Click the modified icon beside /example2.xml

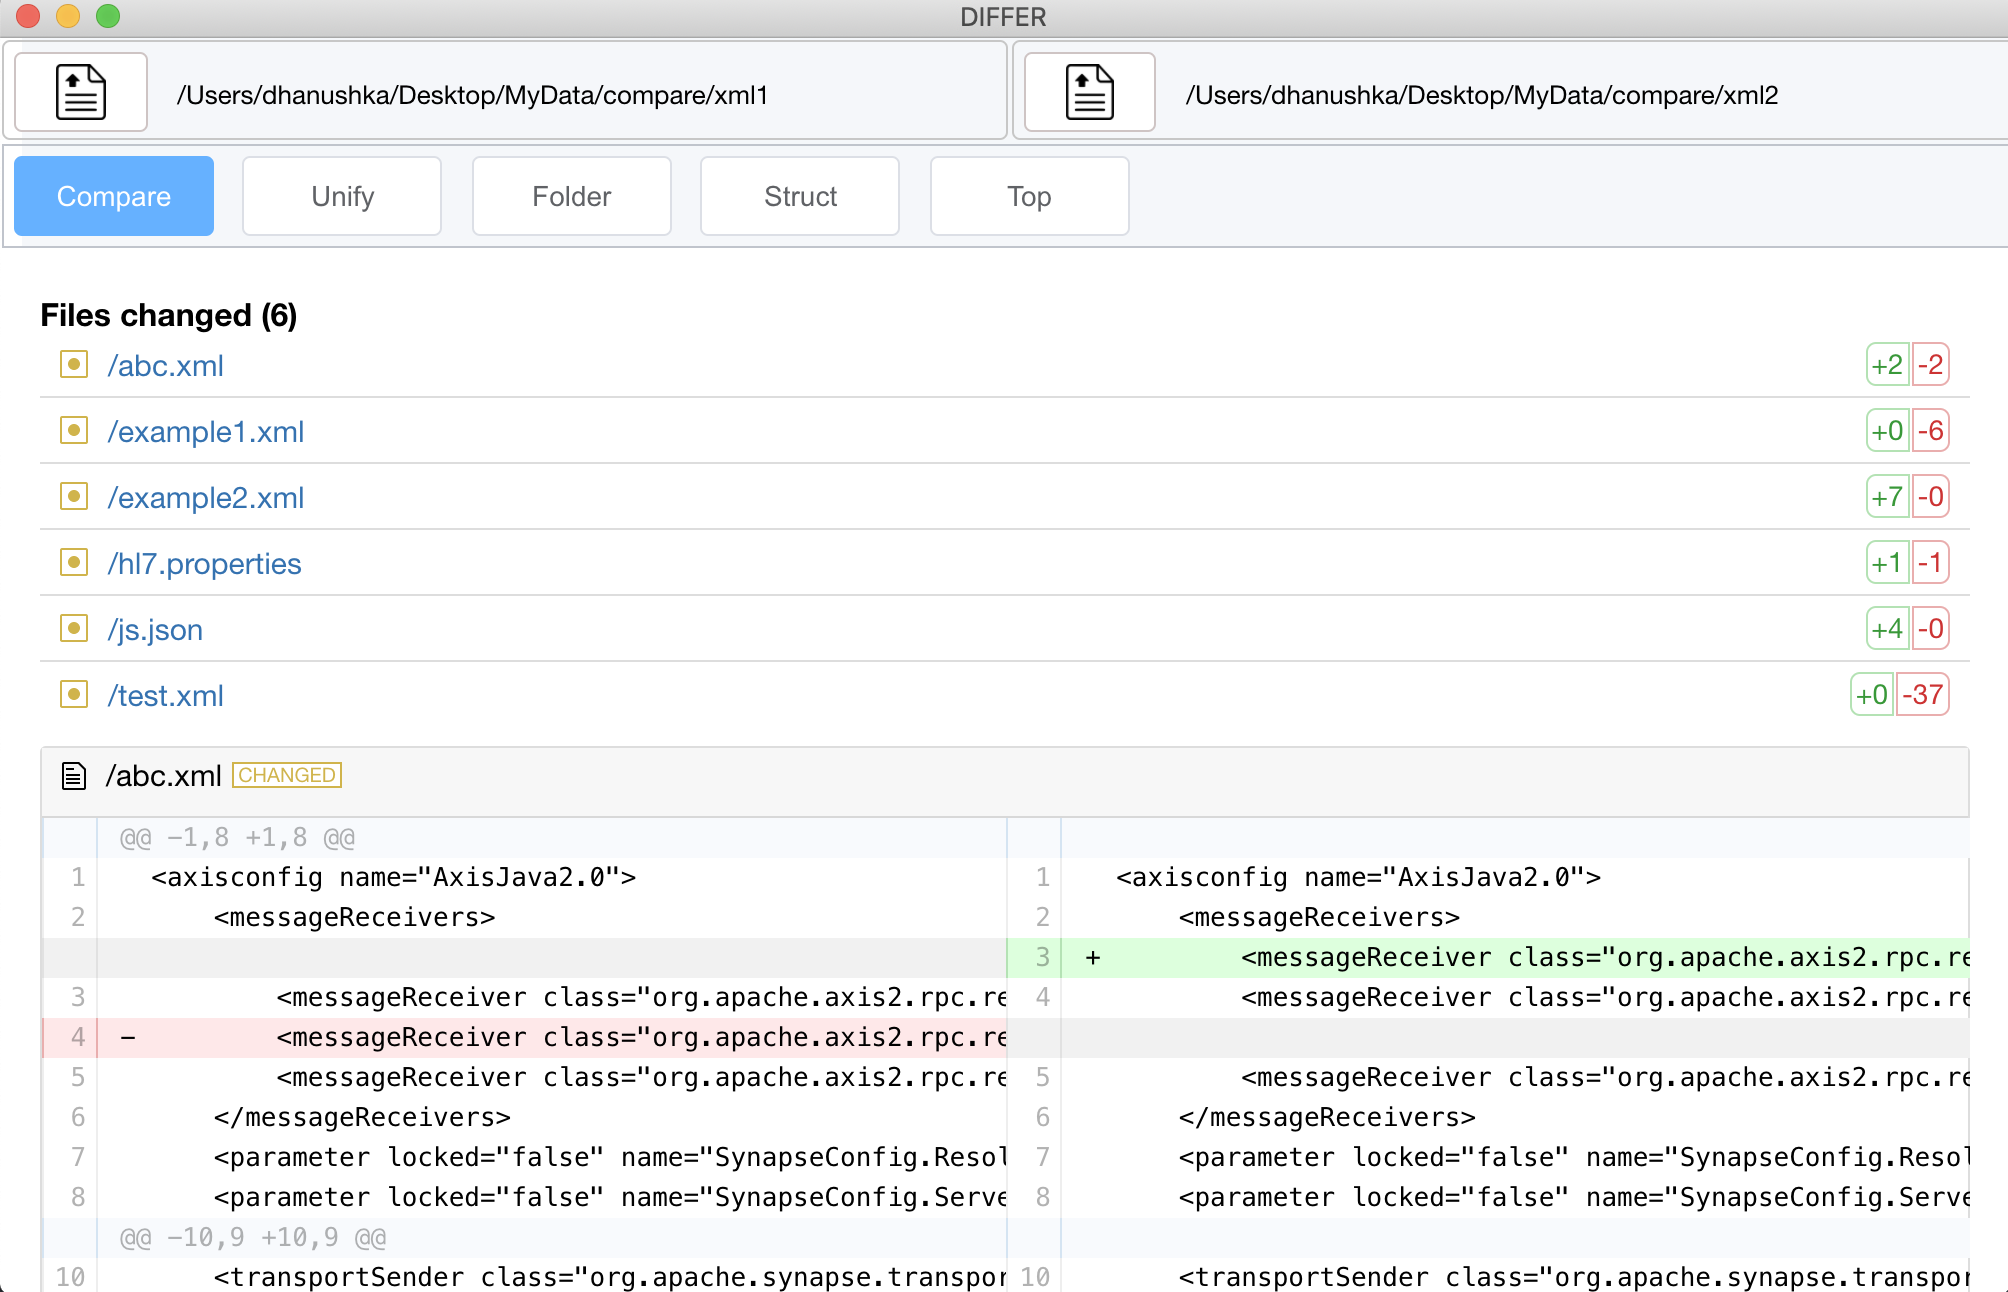click(x=74, y=497)
